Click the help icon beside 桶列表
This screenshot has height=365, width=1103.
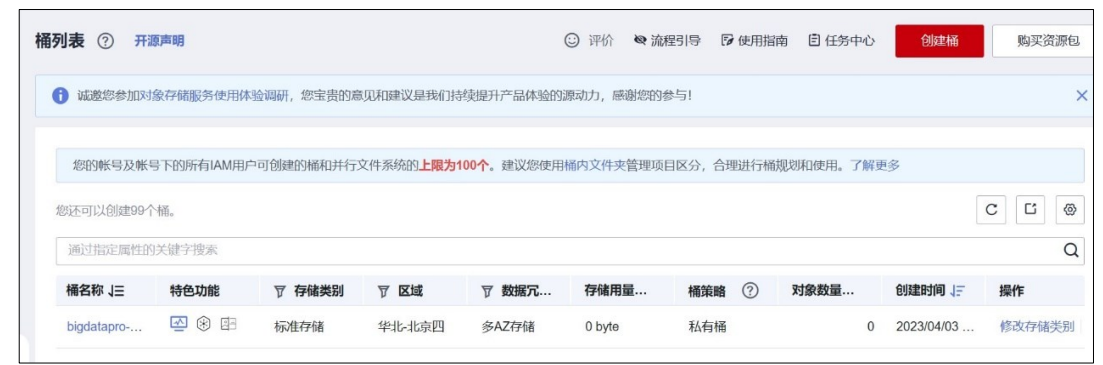(x=106, y=41)
